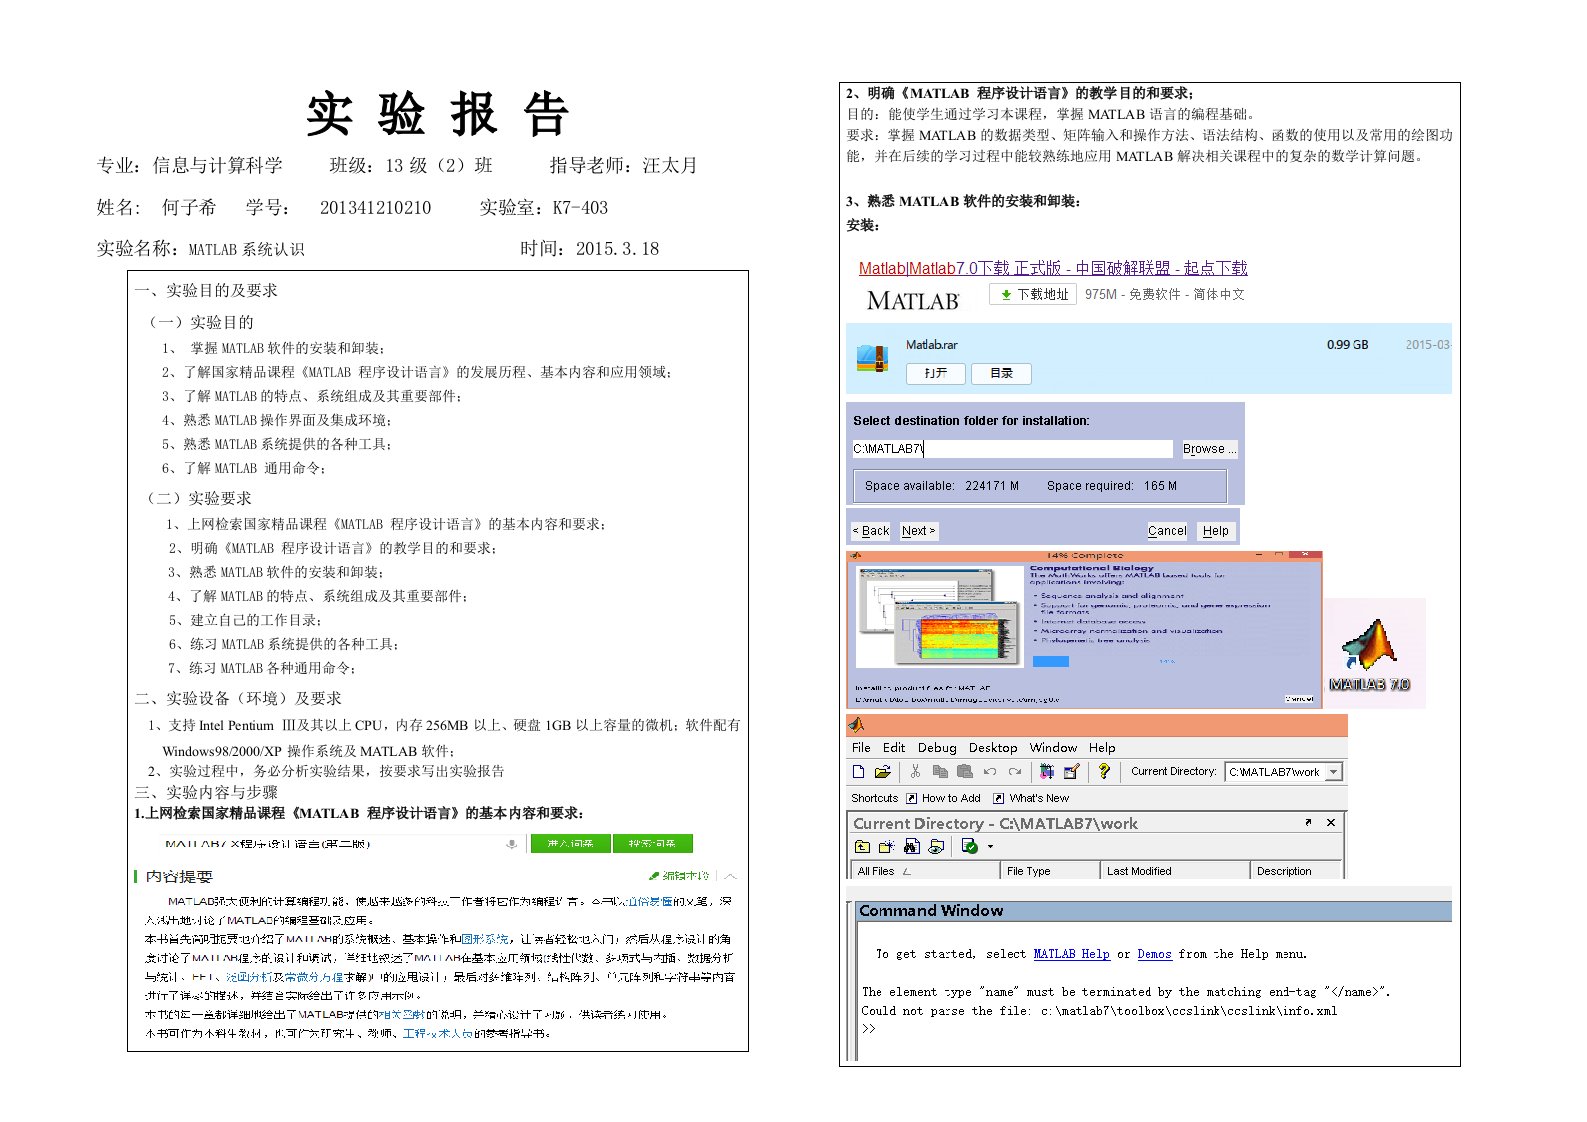
Task: Click the green checkmark reports icon
Action: pos(969,846)
